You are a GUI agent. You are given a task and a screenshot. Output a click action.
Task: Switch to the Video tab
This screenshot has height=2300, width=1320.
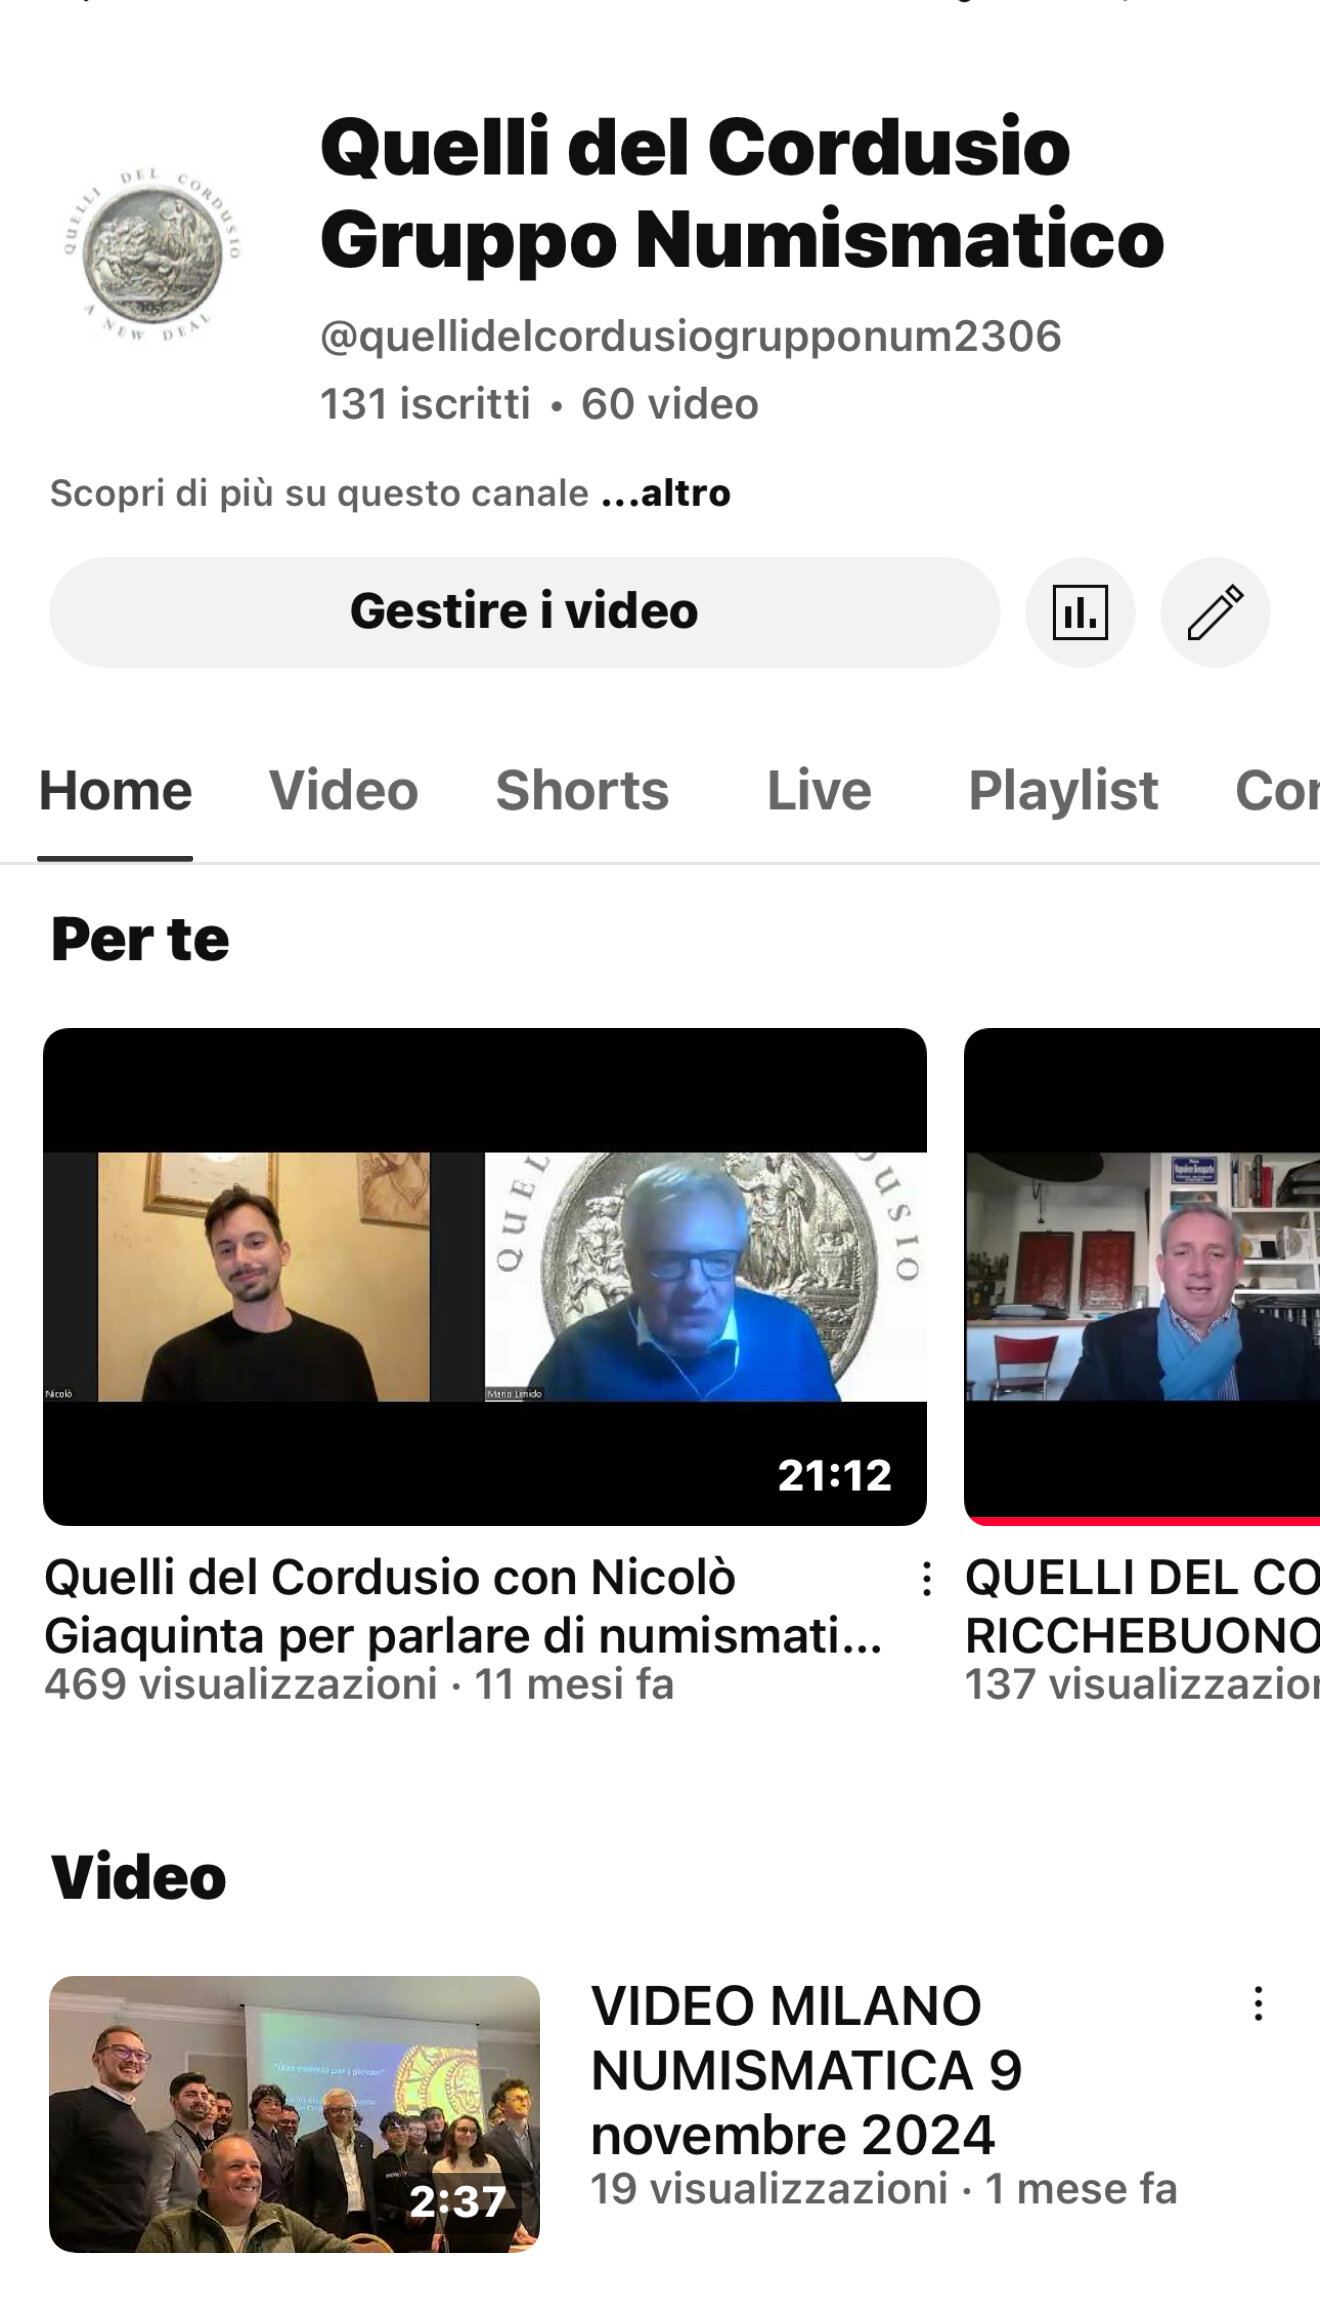(x=343, y=791)
